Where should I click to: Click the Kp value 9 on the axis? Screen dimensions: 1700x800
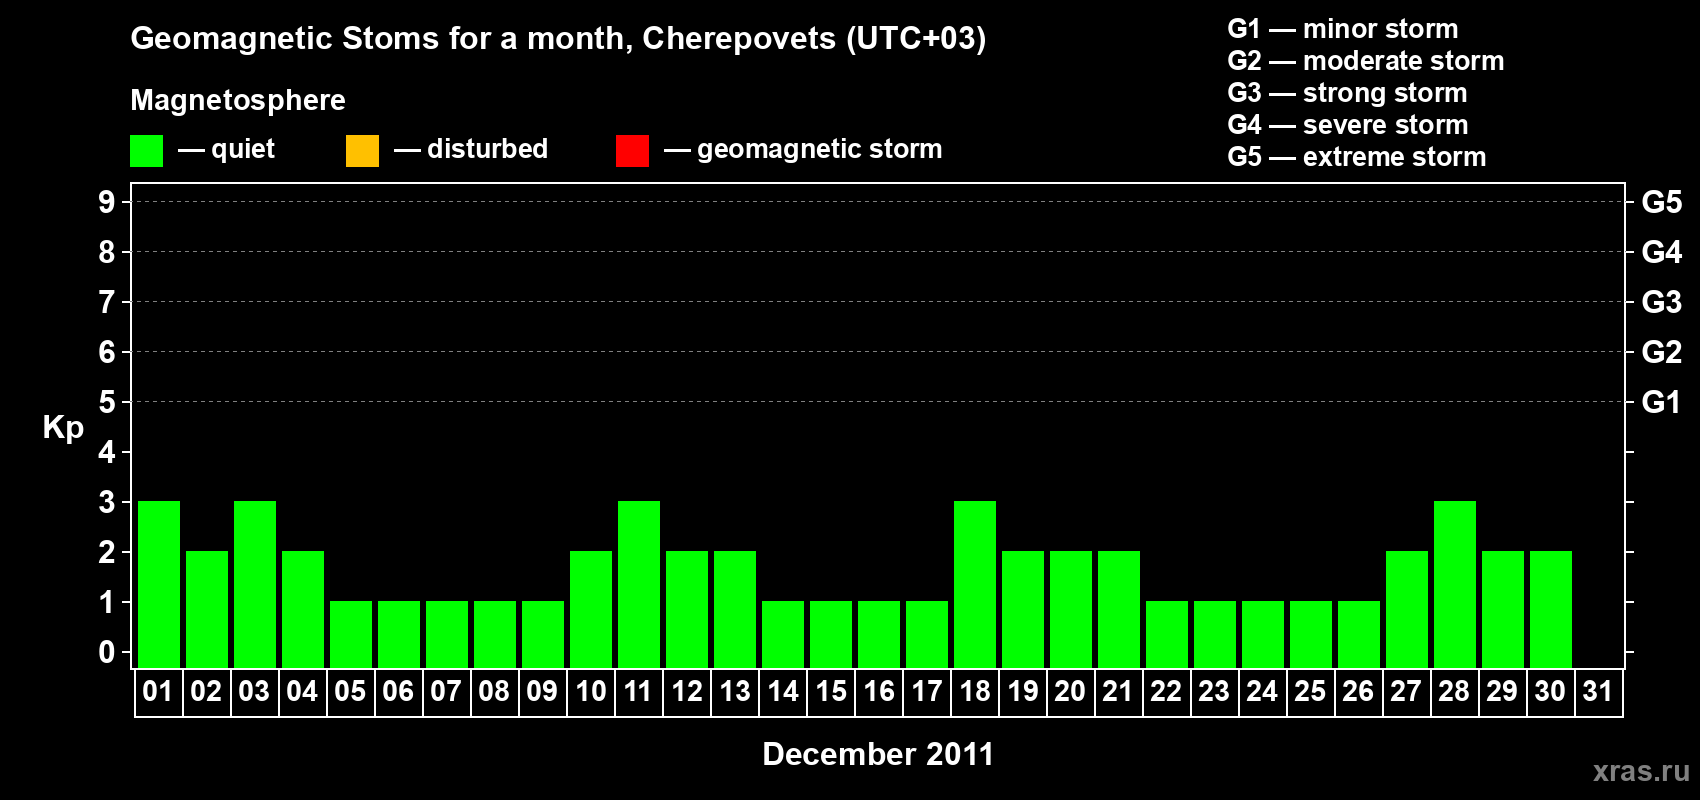coord(107,202)
